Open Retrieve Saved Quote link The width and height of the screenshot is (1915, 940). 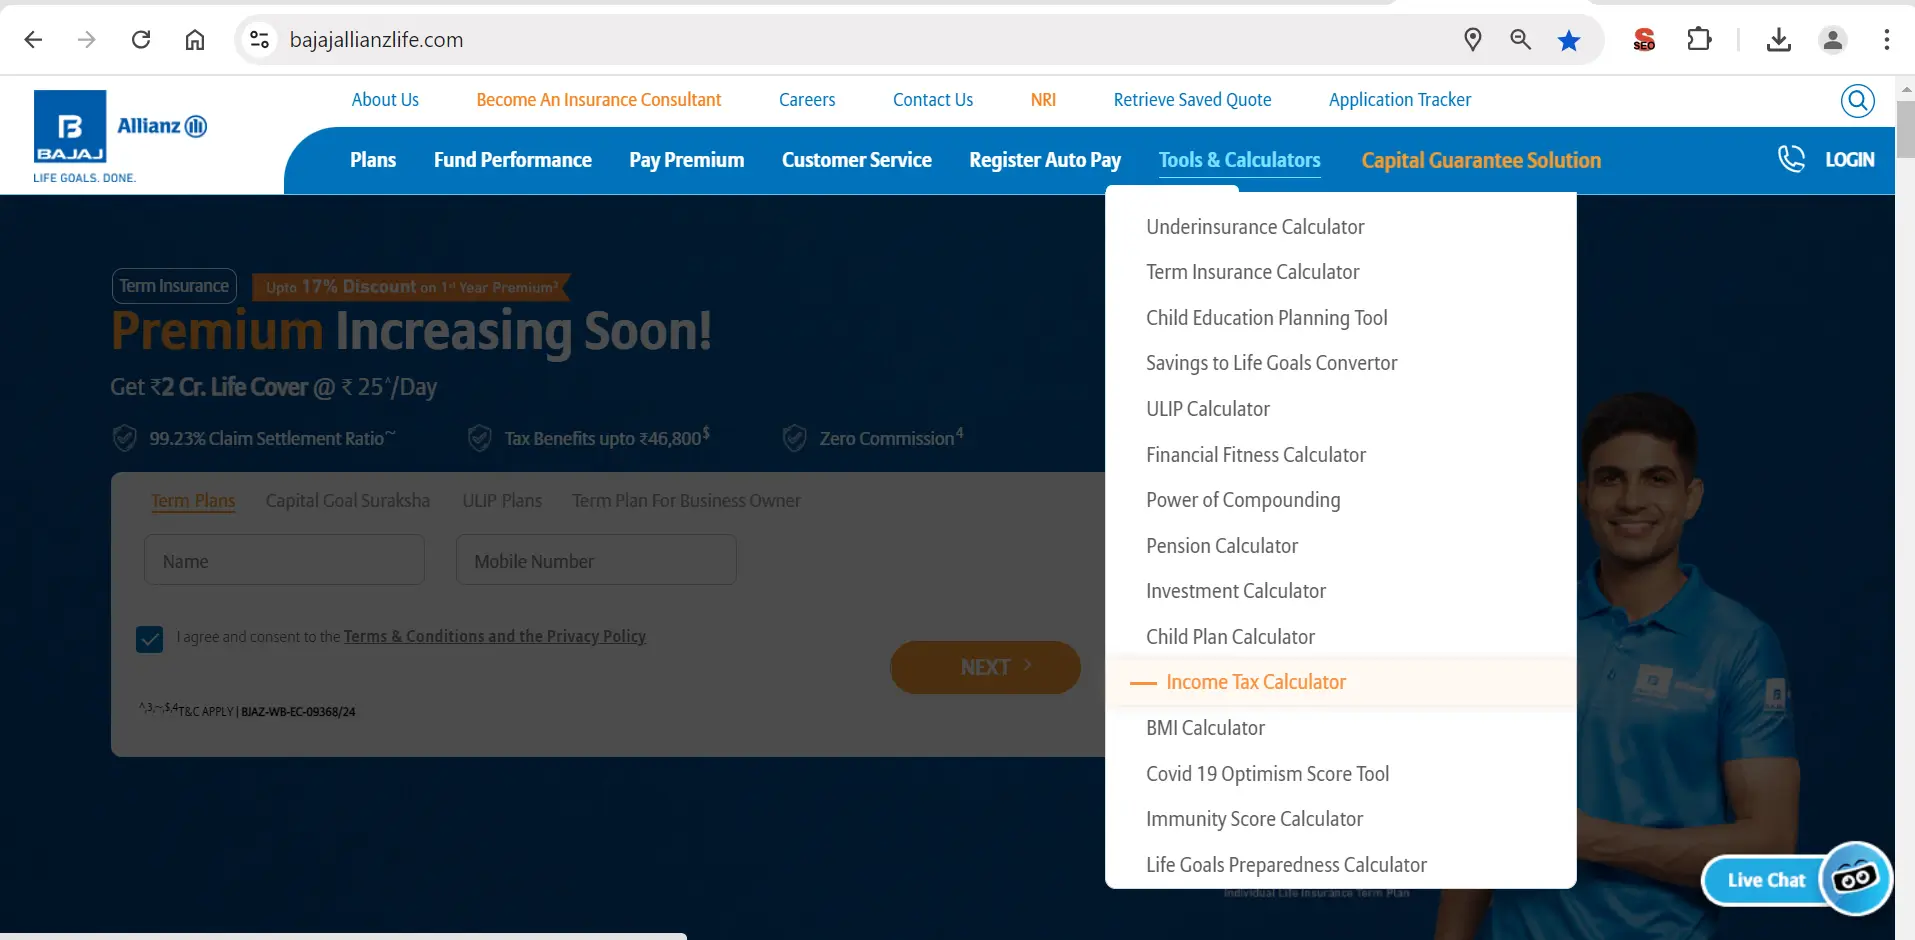tap(1193, 100)
